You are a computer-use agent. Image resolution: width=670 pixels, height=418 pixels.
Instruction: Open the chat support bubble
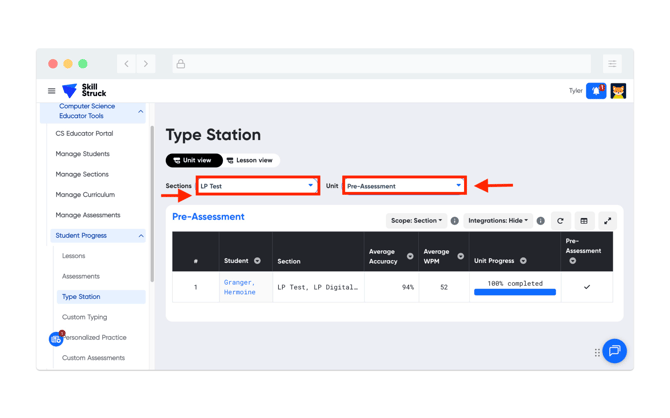[x=614, y=351]
